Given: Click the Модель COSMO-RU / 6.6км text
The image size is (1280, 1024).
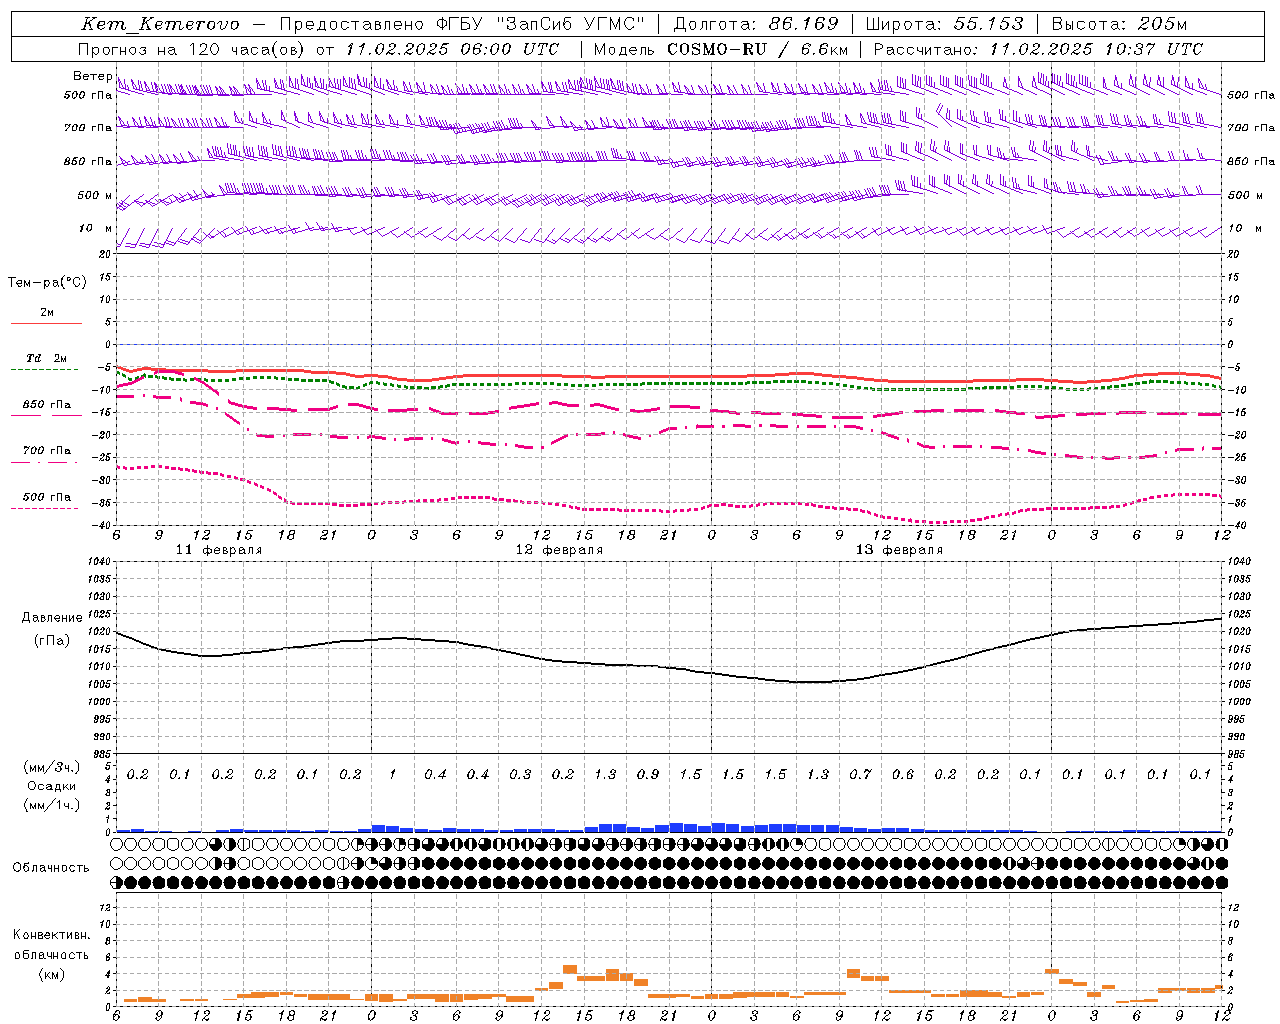Looking at the screenshot, I should coord(720,49).
